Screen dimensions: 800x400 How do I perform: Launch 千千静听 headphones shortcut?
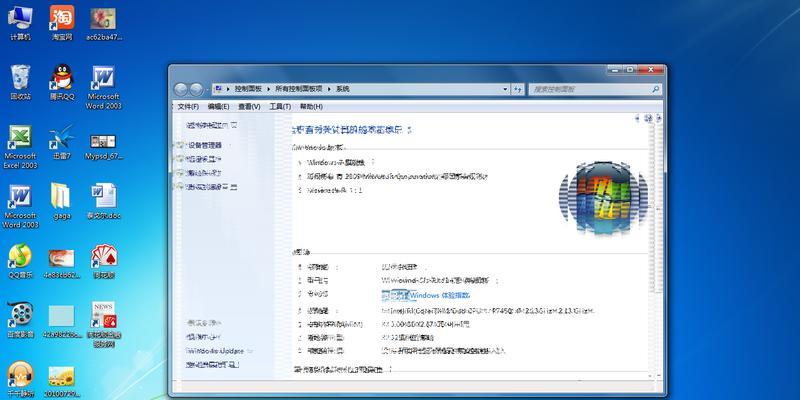click(x=20, y=380)
